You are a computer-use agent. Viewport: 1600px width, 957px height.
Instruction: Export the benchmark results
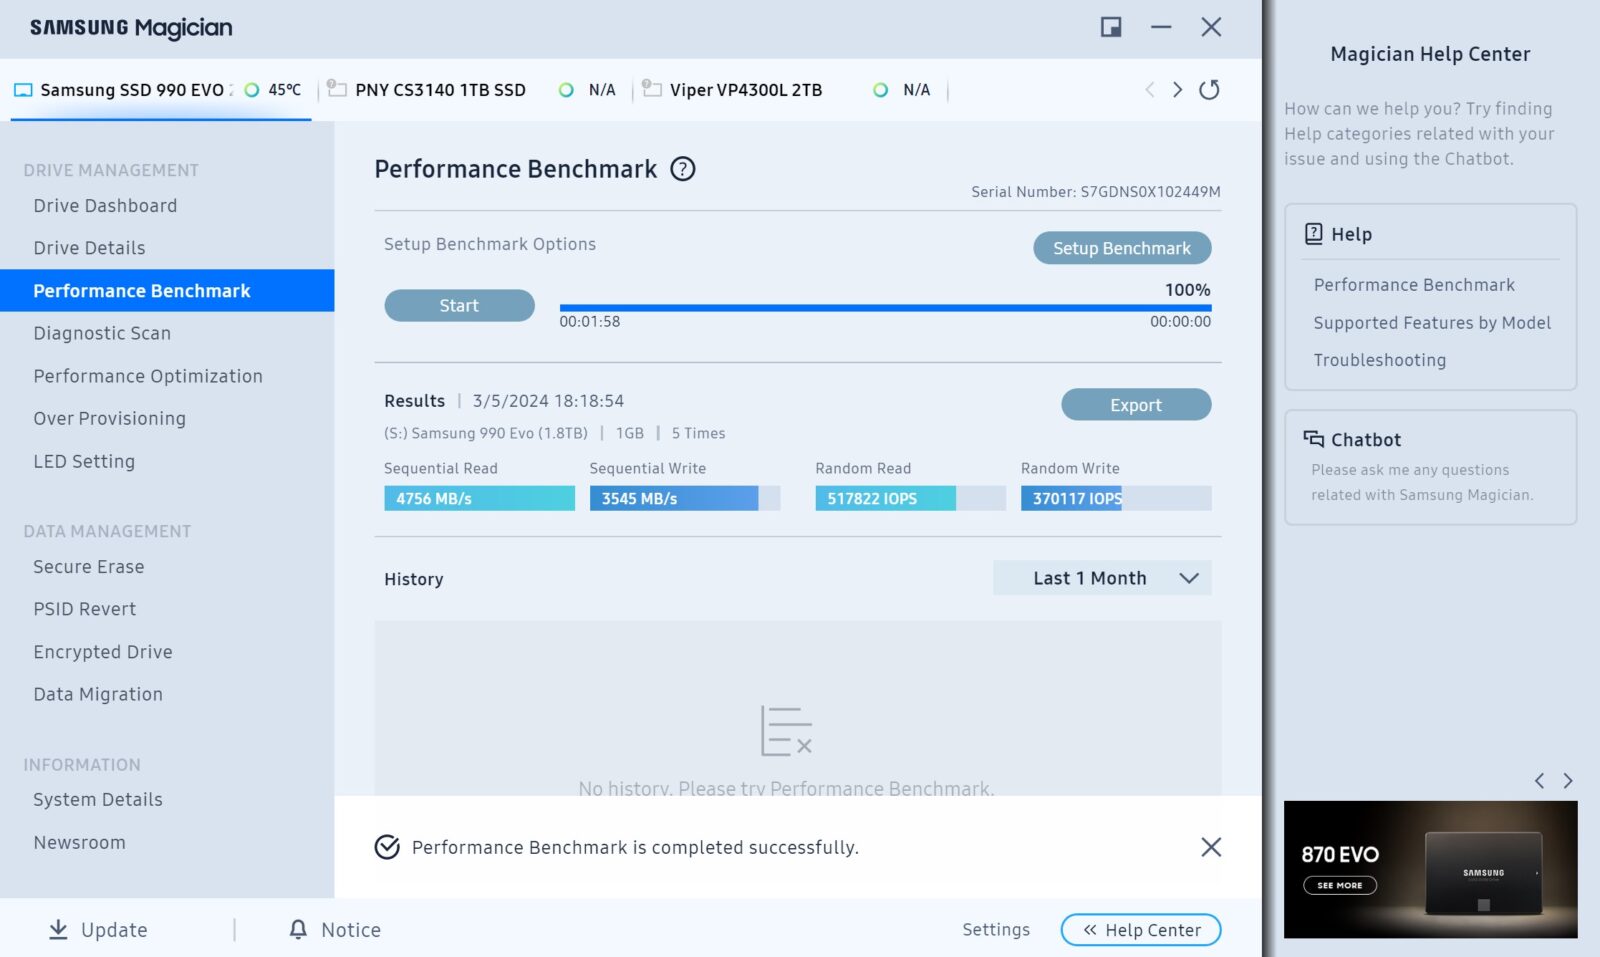1135,405
